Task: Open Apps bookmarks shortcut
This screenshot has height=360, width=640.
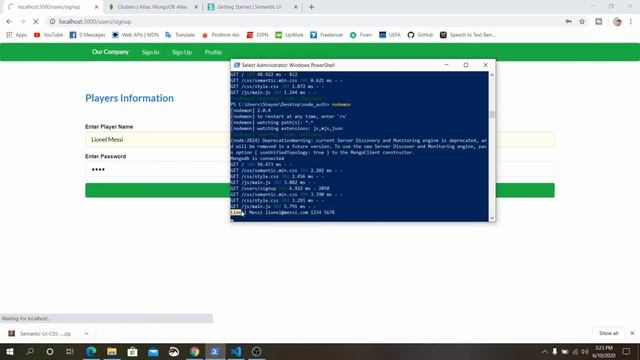Action: point(17,35)
